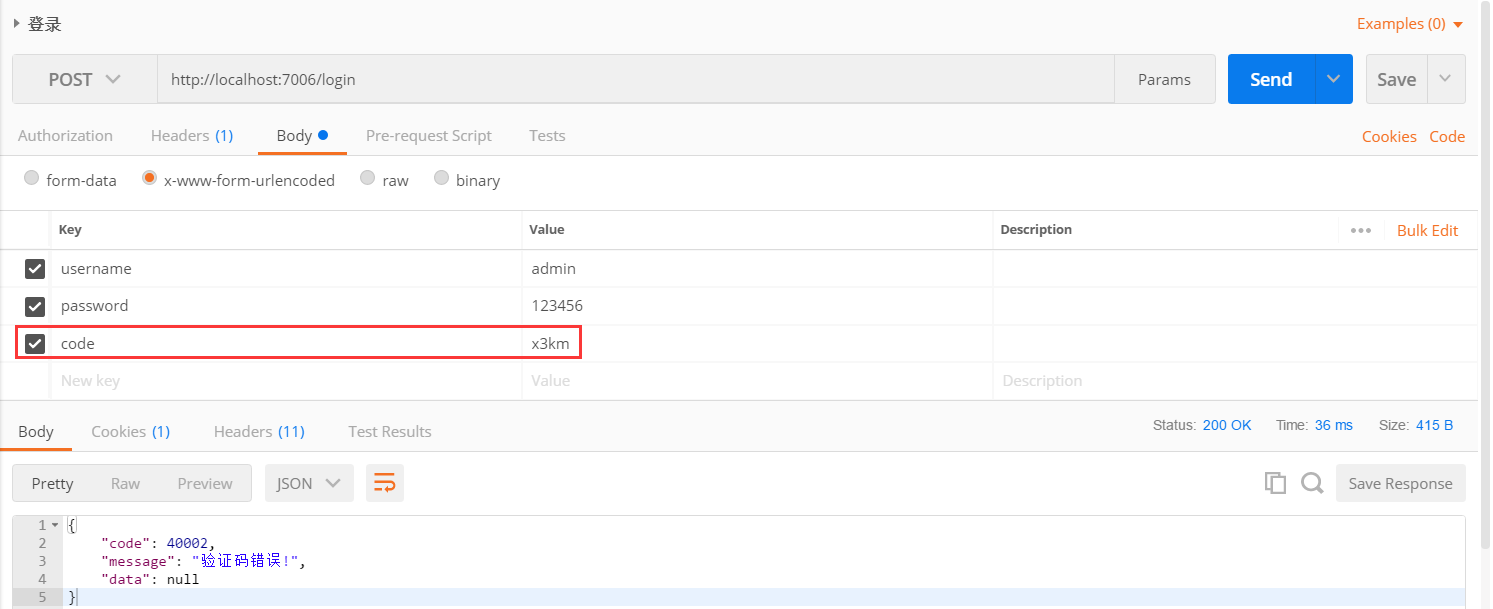Image resolution: width=1493 pixels, height=609 pixels.
Task: Open Save button dropdown arrow
Action: point(1446,79)
